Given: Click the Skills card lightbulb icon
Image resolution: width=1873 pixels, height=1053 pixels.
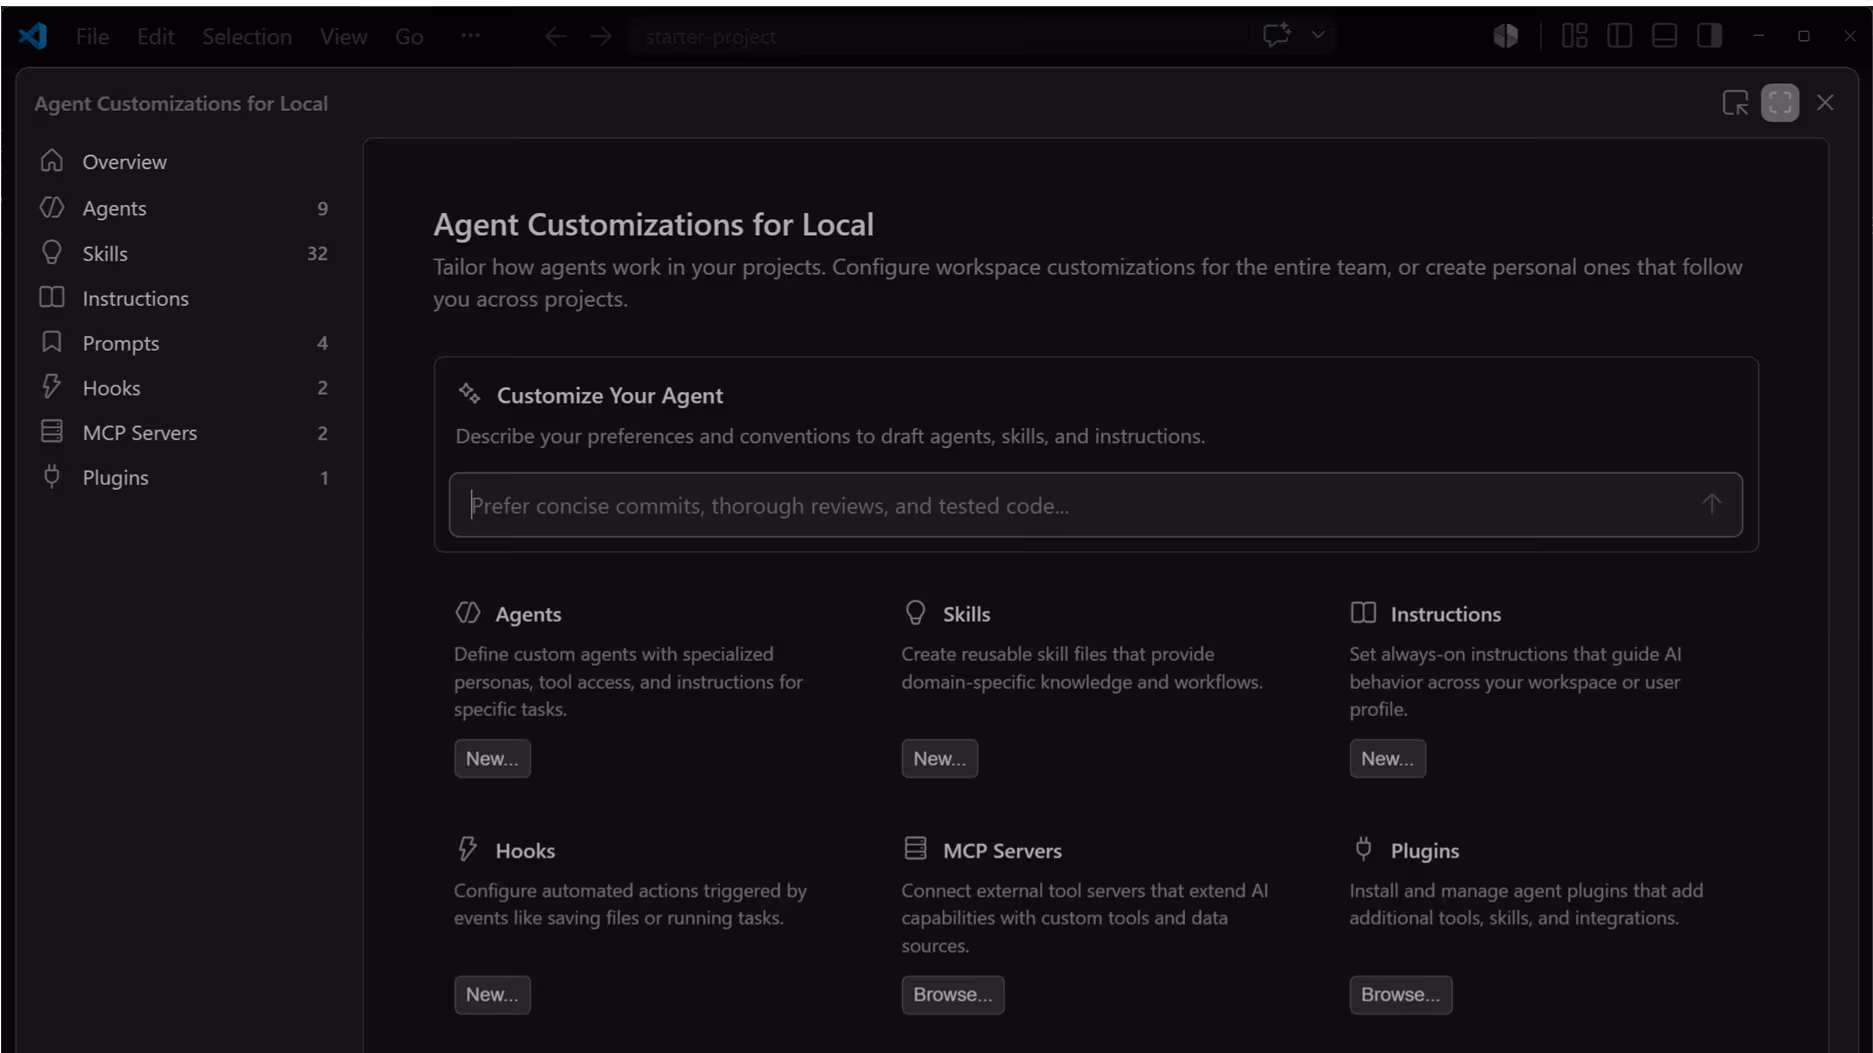Looking at the screenshot, I should click(x=915, y=612).
